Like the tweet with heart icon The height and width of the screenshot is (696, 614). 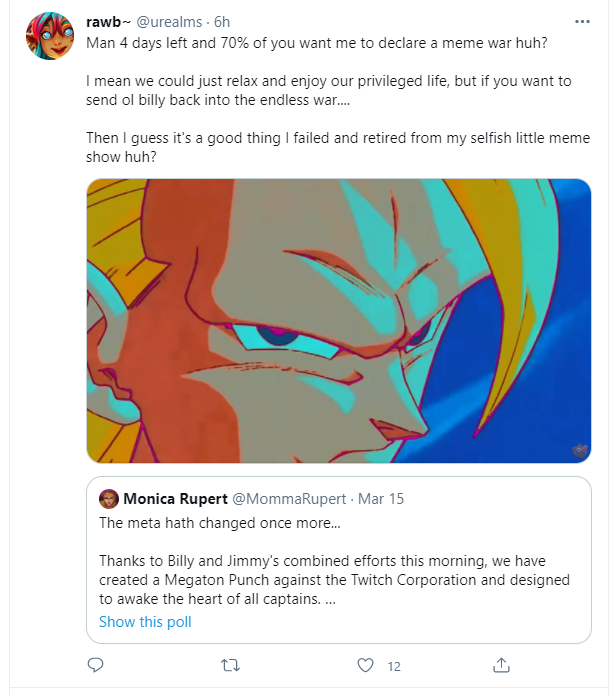365,665
